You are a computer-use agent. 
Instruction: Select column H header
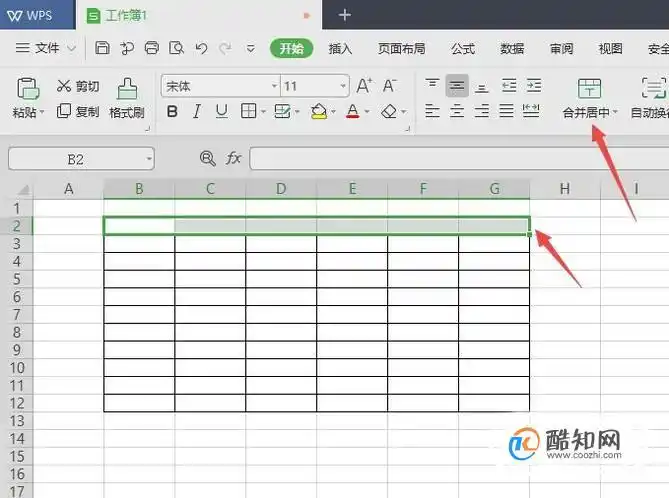(x=565, y=189)
